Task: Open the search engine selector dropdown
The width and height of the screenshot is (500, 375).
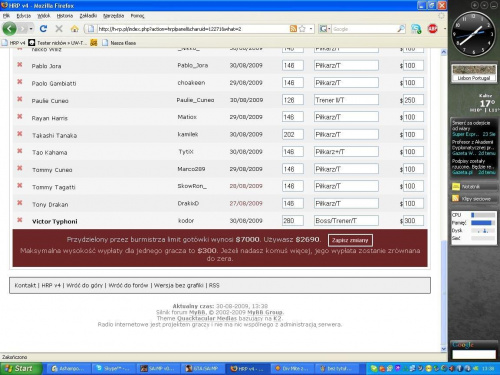Action: pos(325,29)
